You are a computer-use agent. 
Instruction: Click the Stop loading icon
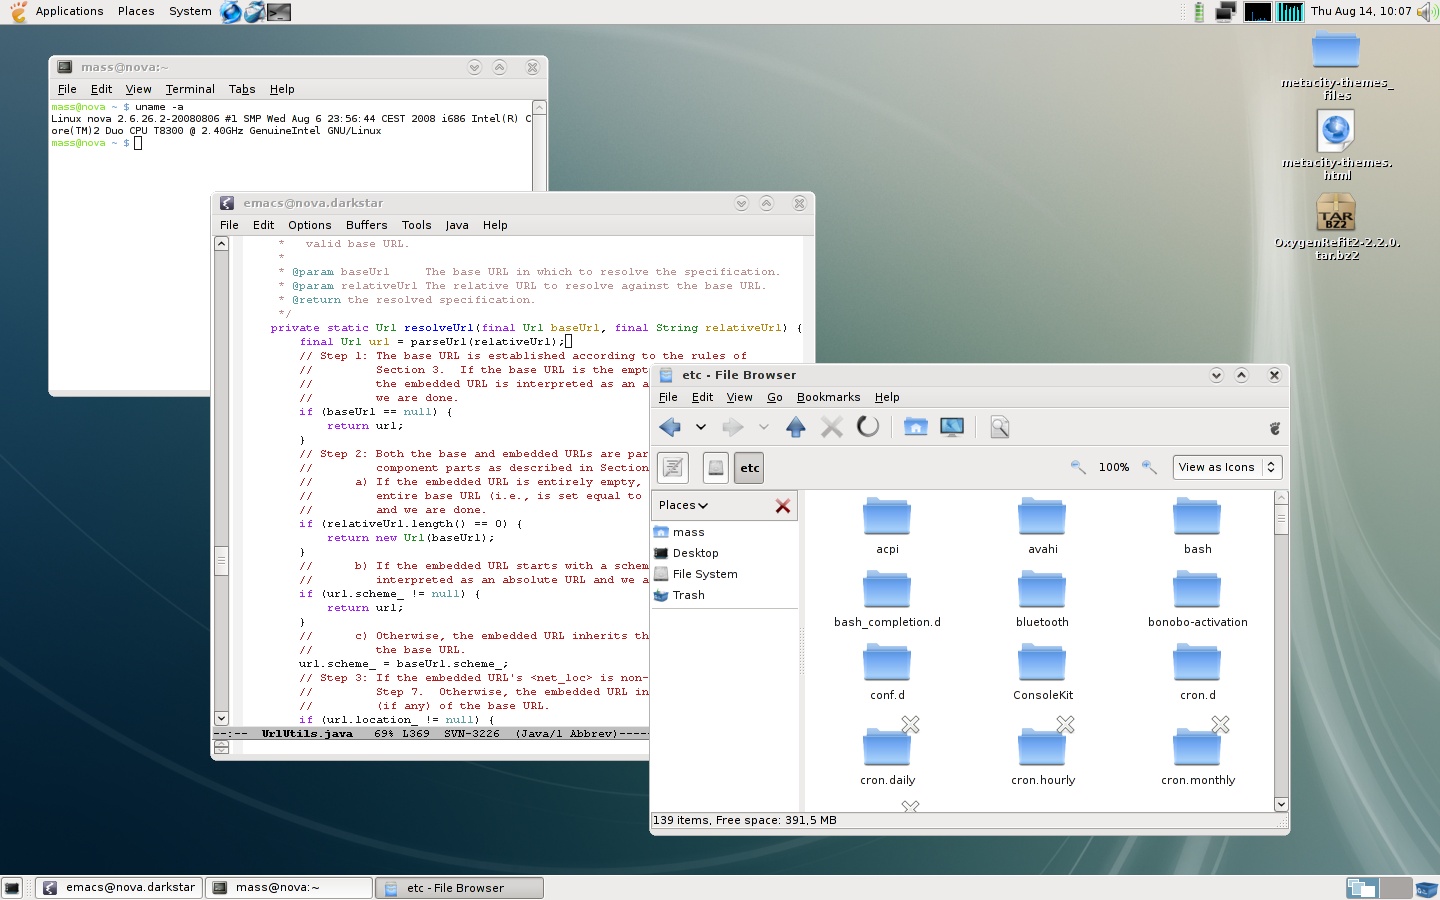point(831,427)
